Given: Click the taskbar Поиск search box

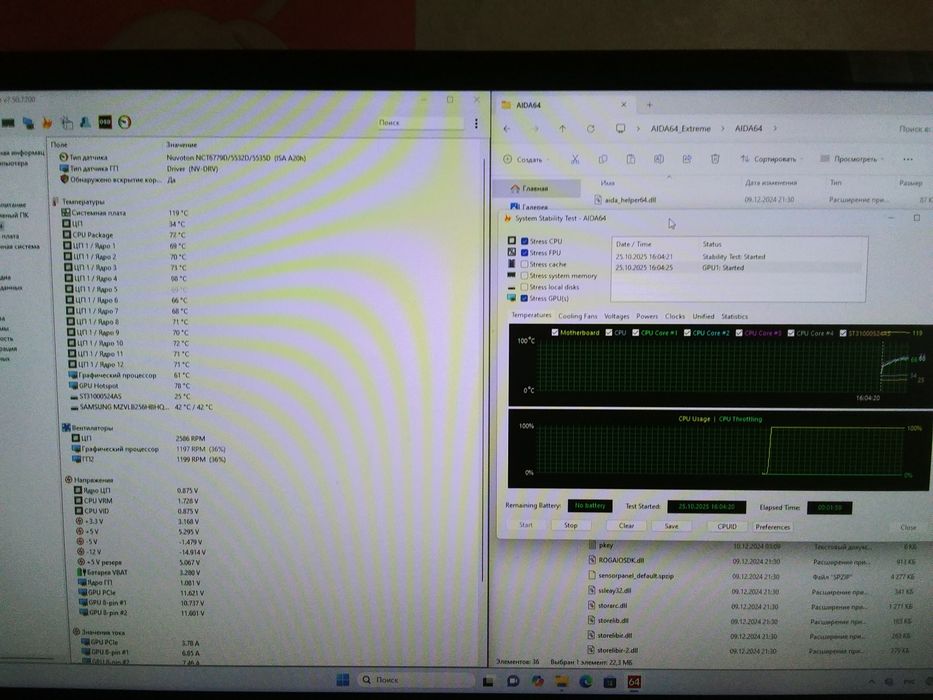Looking at the screenshot, I should pyautogui.click(x=415, y=680).
